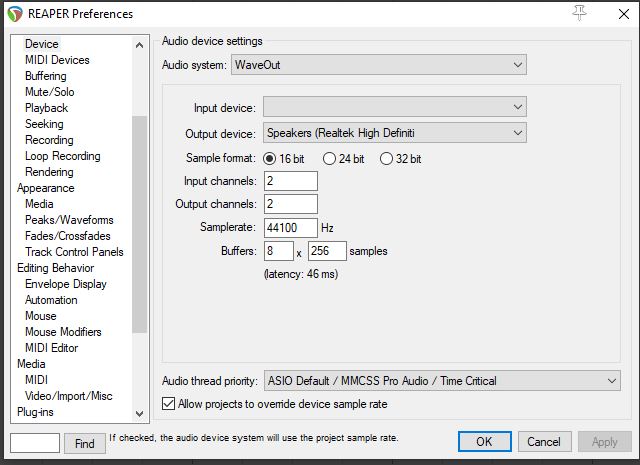Select the top-level Media category below MIDI Editor

[x=31, y=364]
